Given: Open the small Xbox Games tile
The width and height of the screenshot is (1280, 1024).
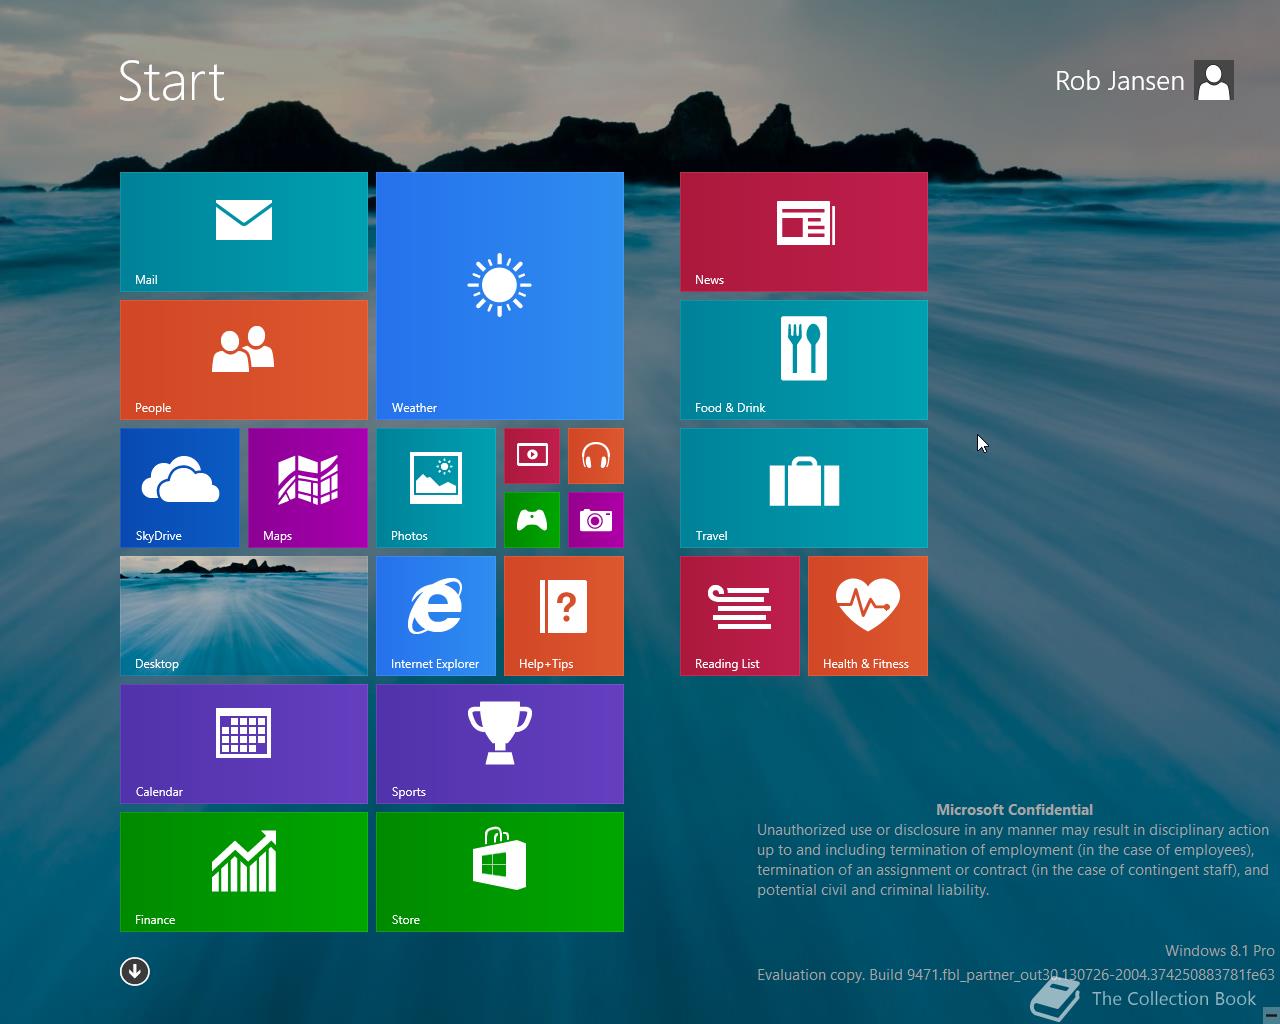Looking at the screenshot, I should coord(532,520).
